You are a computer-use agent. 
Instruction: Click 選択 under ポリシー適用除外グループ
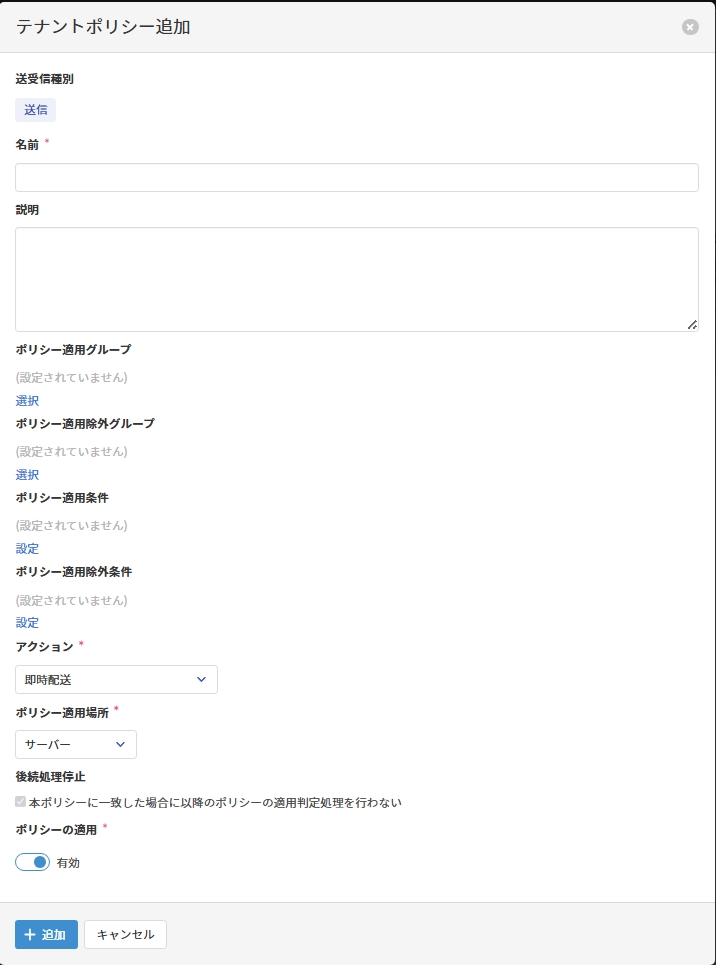(27, 475)
